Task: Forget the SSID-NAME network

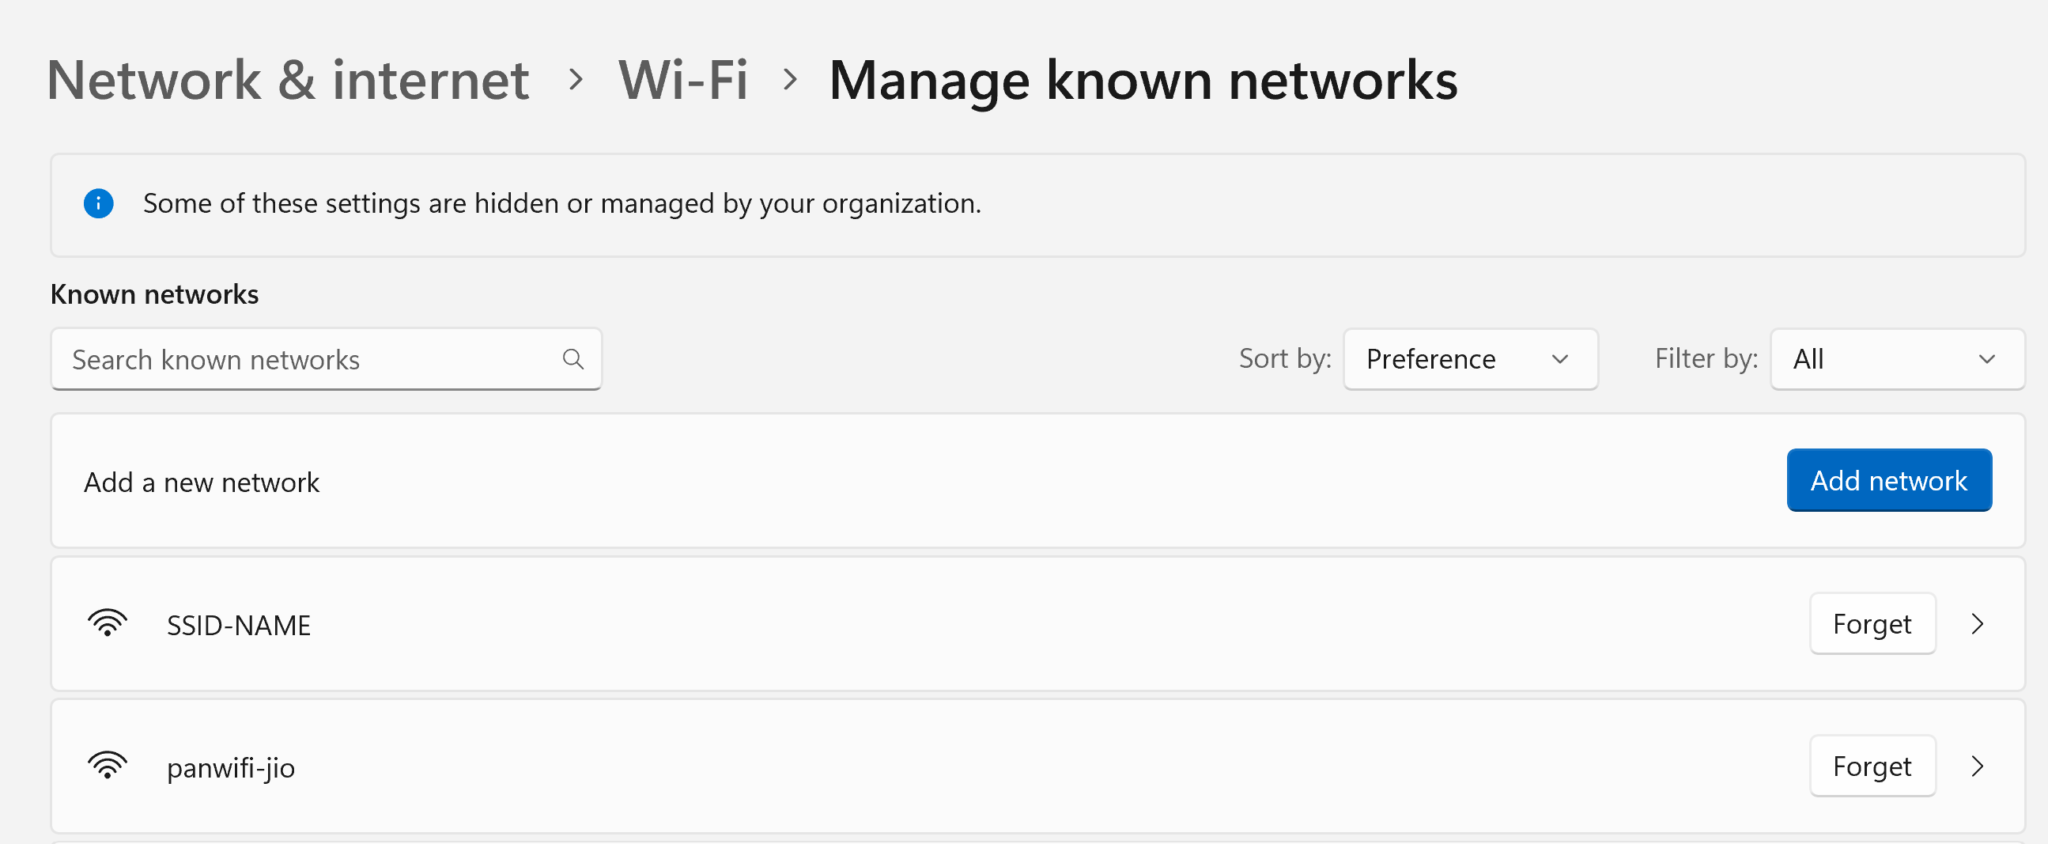Action: pos(1872,624)
